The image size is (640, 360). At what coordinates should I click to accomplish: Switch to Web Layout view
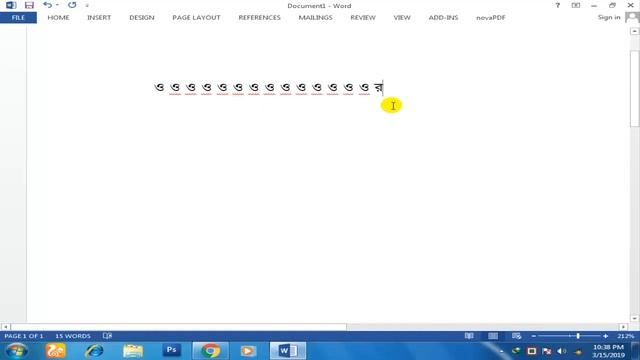(516, 336)
